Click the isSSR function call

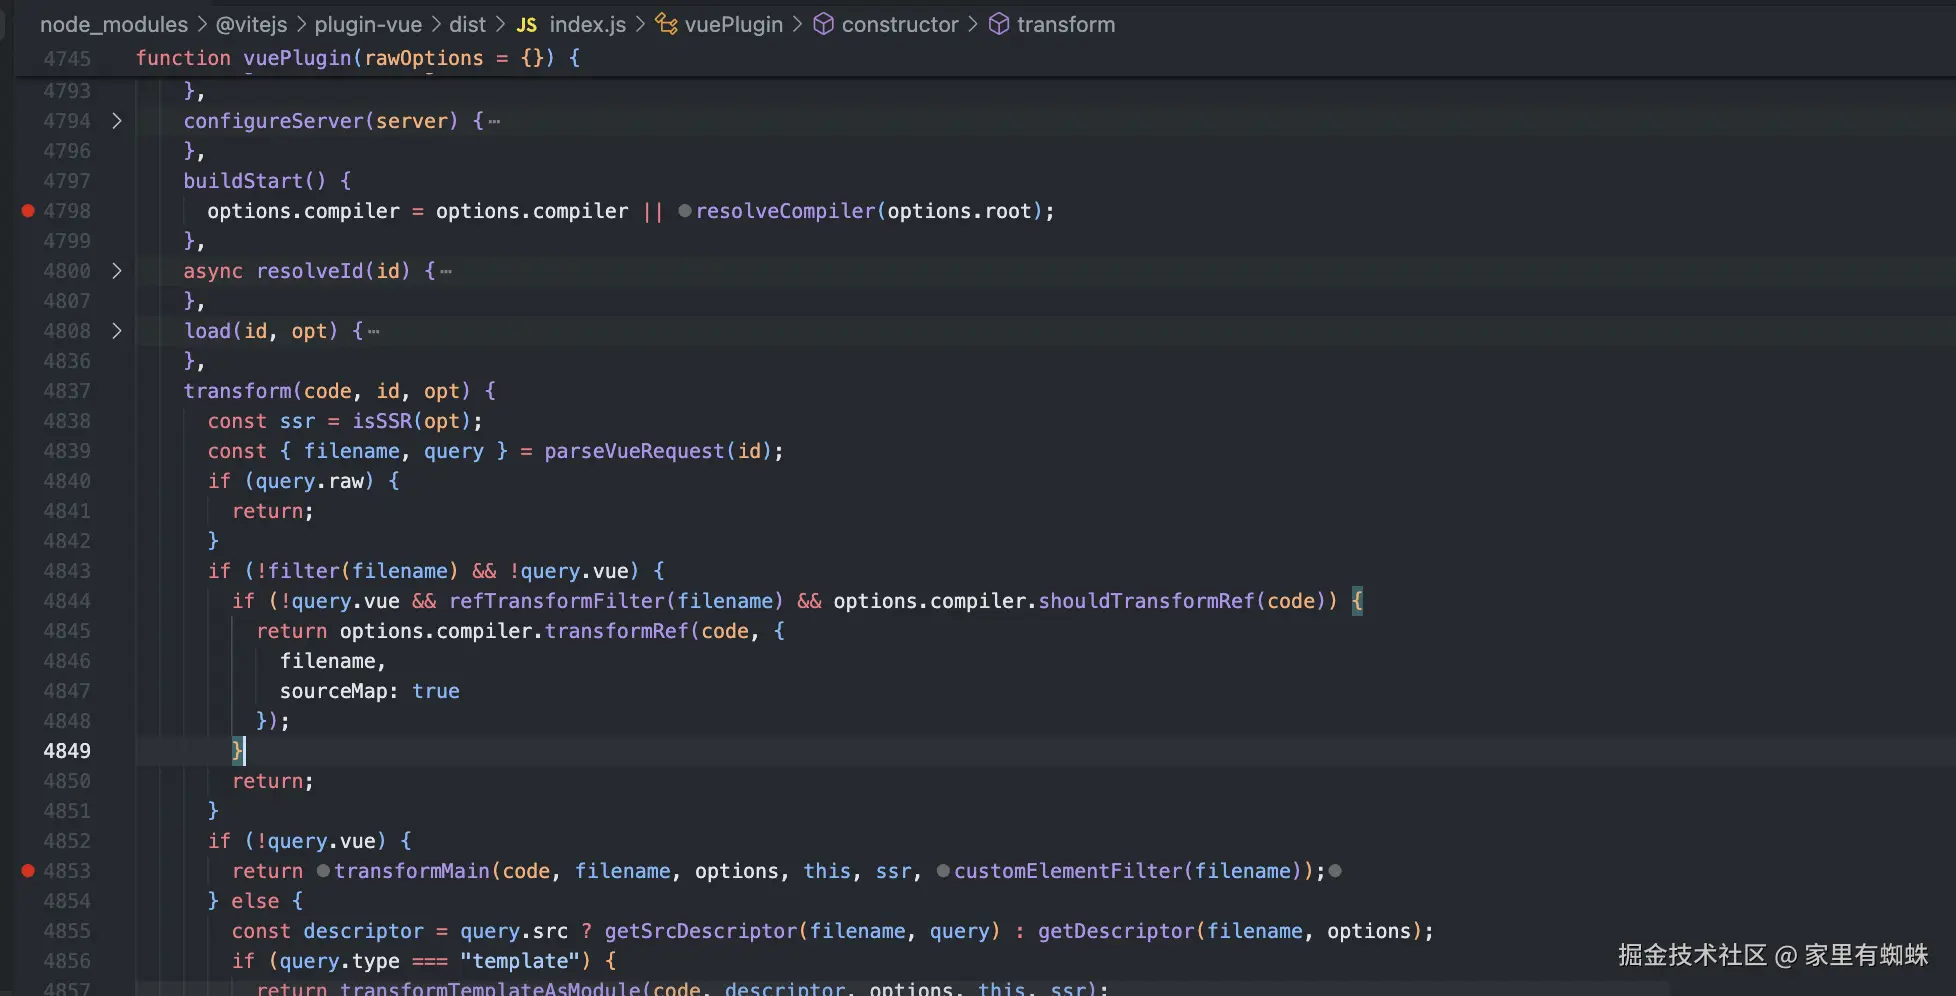tap(382, 421)
